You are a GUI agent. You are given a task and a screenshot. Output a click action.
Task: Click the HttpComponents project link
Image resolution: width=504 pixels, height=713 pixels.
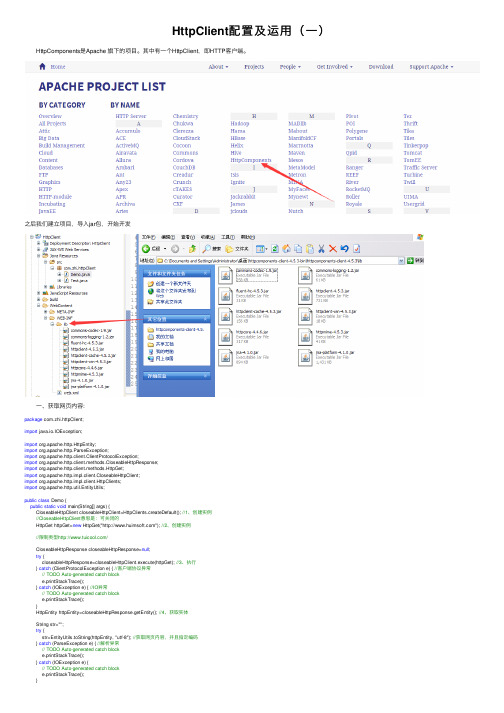tap(251, 160)
